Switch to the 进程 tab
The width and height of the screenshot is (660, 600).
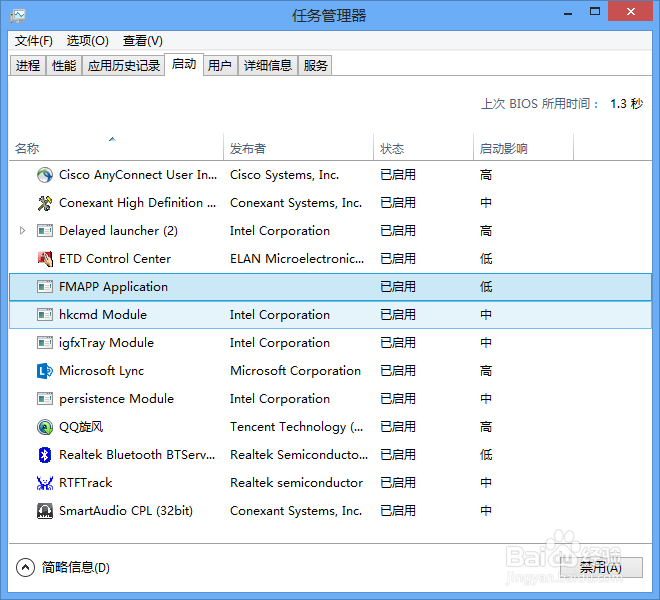coord(28,66)
